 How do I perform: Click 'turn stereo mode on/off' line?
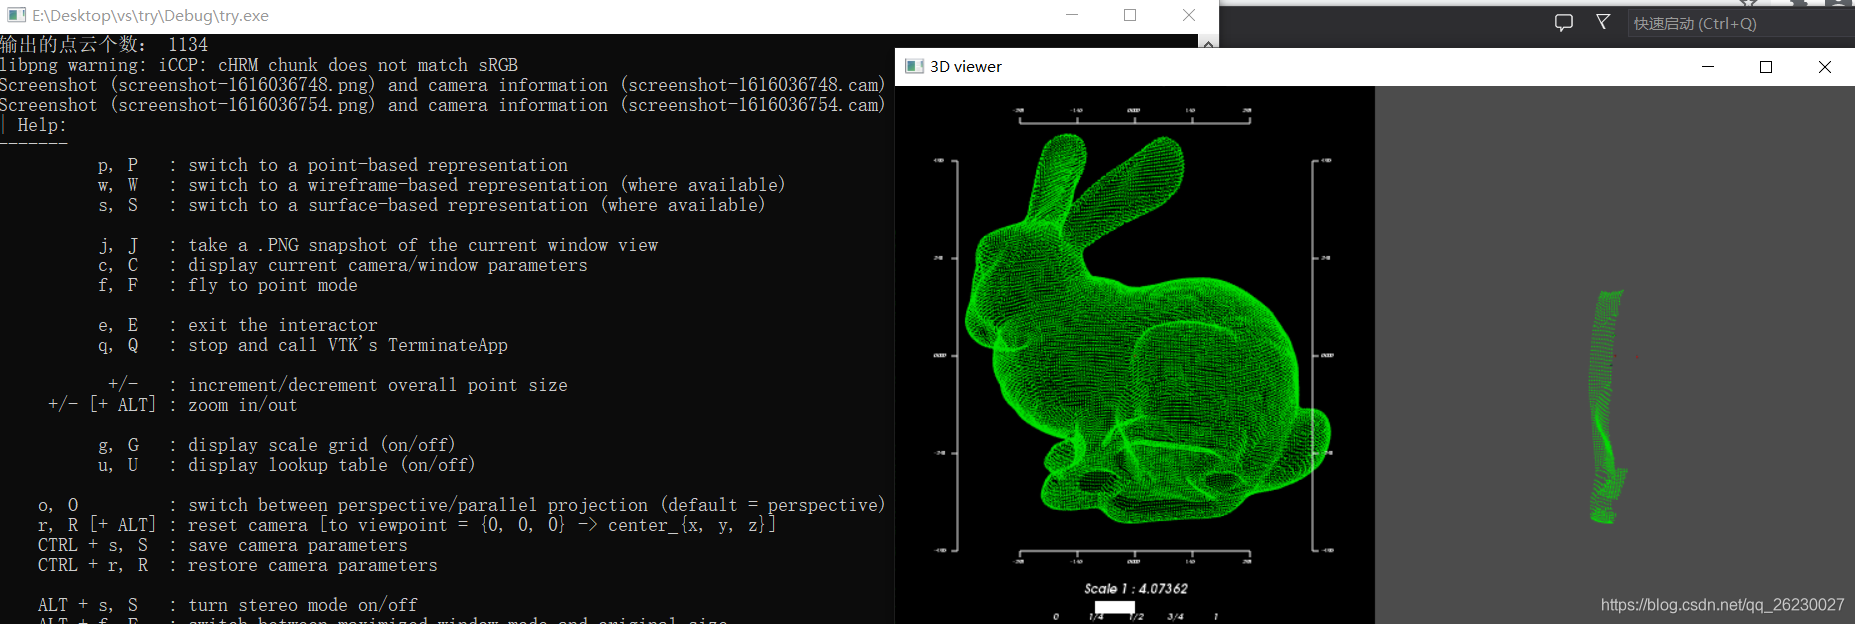[x=303, y=605]
